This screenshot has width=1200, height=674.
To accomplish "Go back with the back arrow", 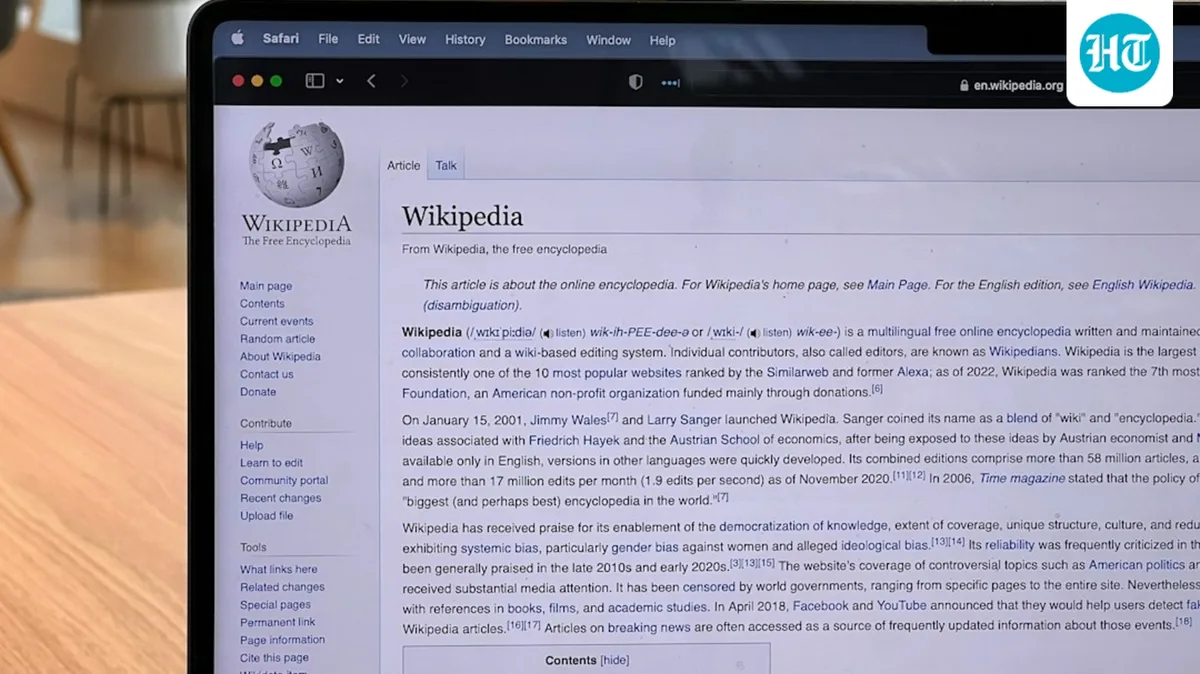I will [371, 81].
